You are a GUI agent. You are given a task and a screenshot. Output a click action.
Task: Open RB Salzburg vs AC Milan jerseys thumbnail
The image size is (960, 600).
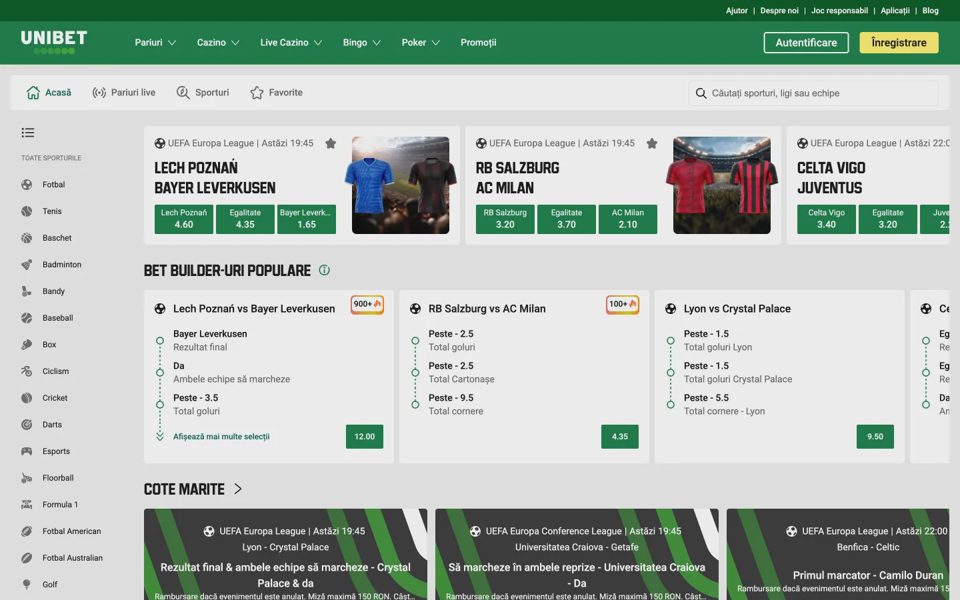pos(722,185)
